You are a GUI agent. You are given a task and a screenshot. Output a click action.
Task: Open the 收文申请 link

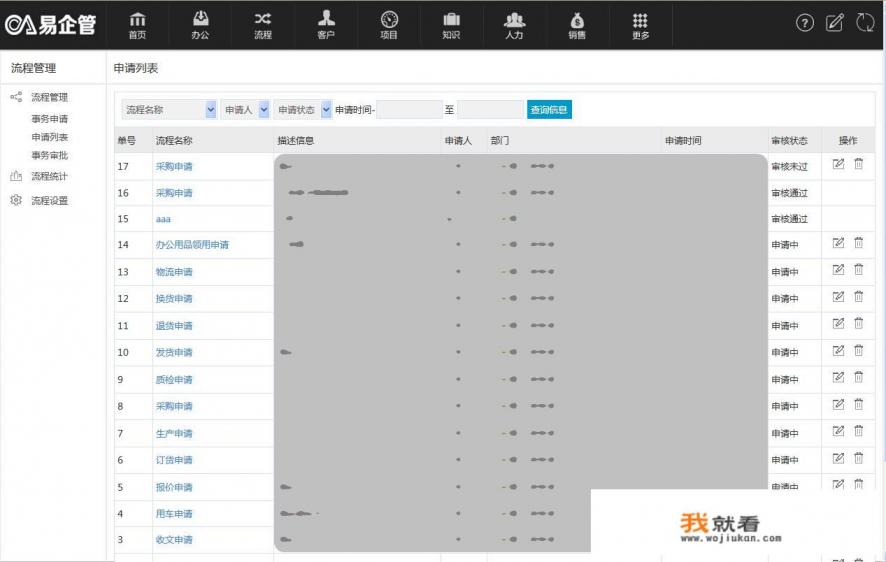tap(174, 539)
